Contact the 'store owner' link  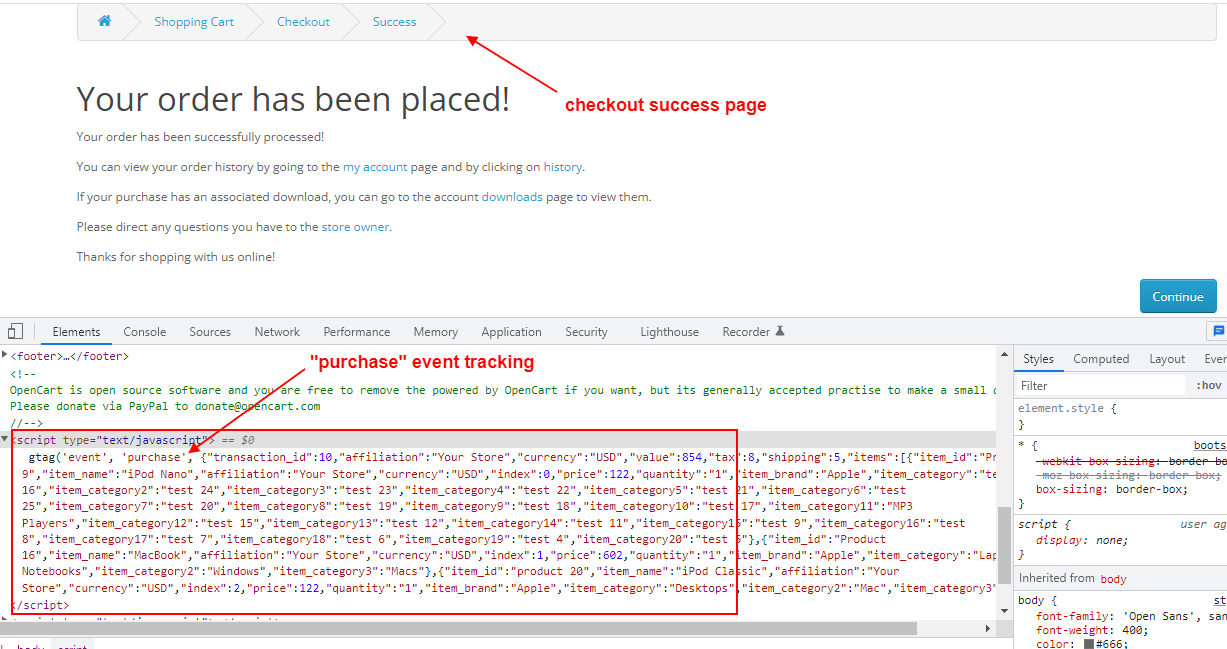pyautogui.click(x=355, y=227)
